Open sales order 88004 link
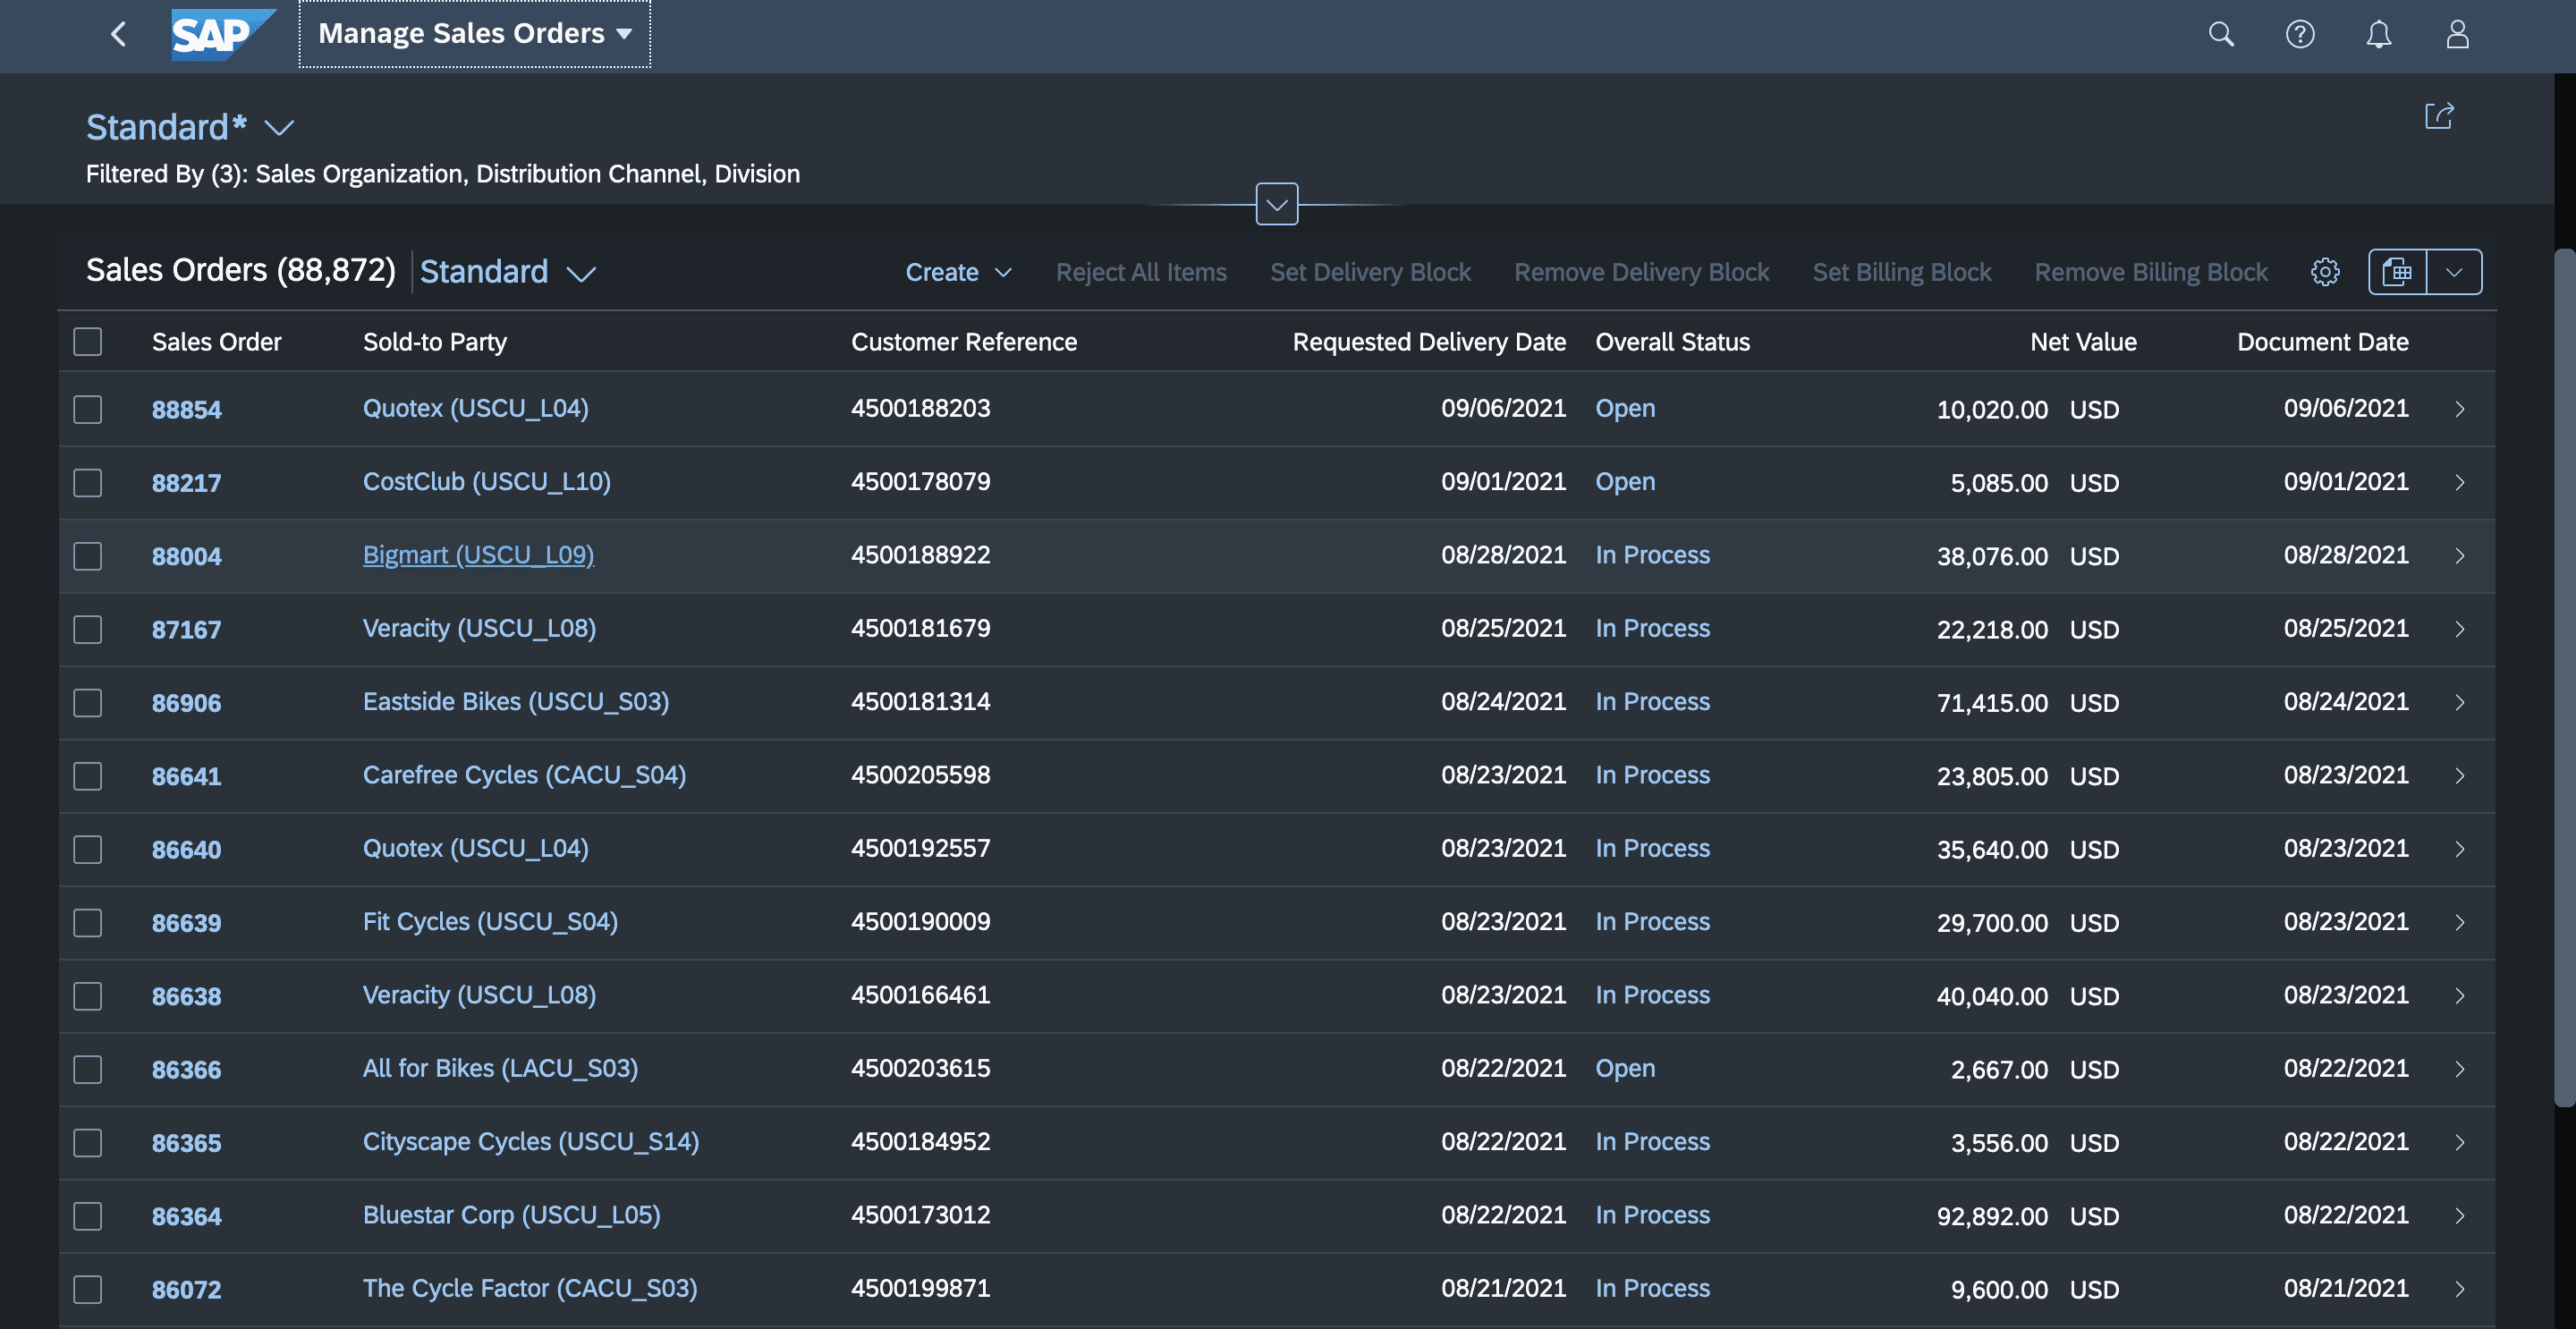Screen dimensions: 2576x1329 click(187, 556)
